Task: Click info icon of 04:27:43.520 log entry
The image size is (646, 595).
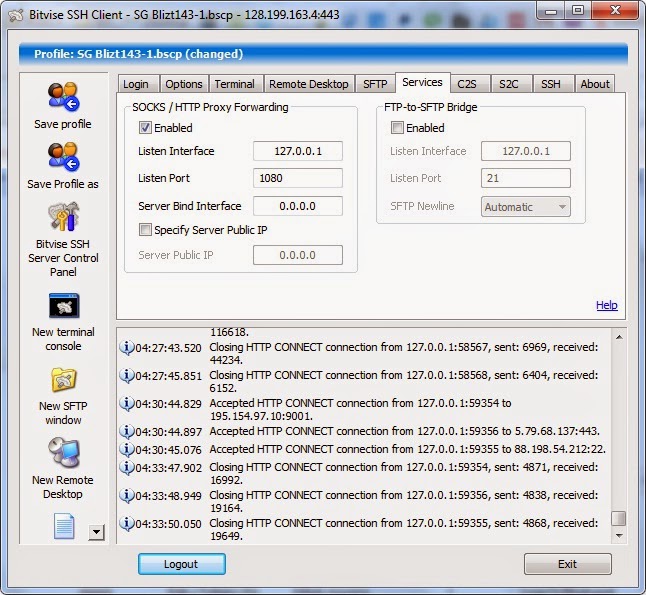Action: tap(127, 347)
